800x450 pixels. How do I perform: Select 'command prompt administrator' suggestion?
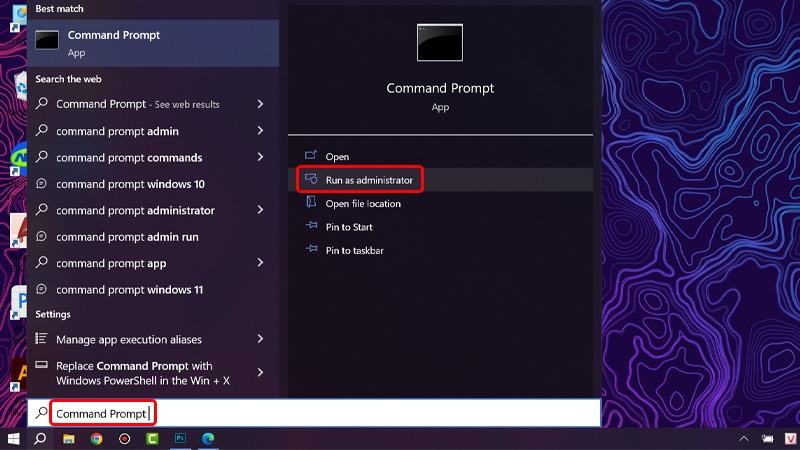coord(153,210)
